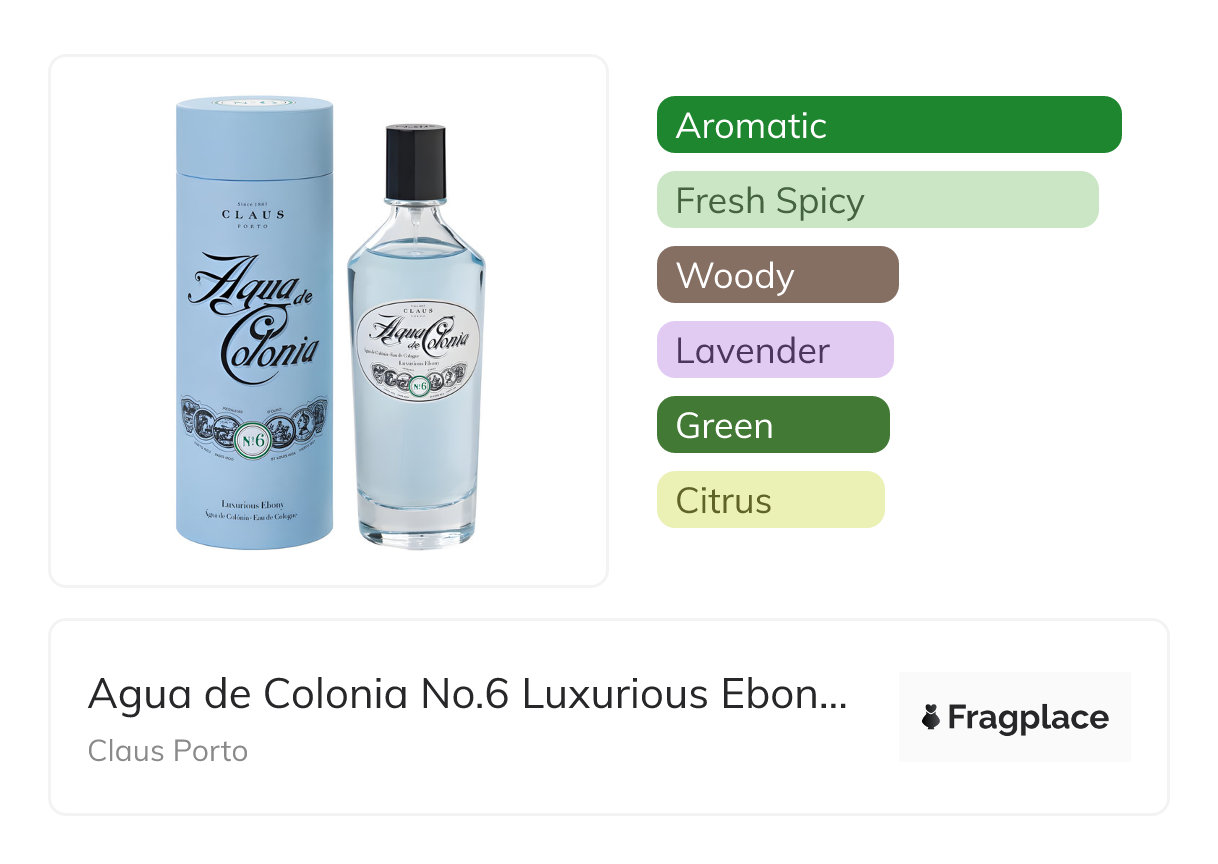
Task: Choose the Woody accord bar
Action: 778,275
